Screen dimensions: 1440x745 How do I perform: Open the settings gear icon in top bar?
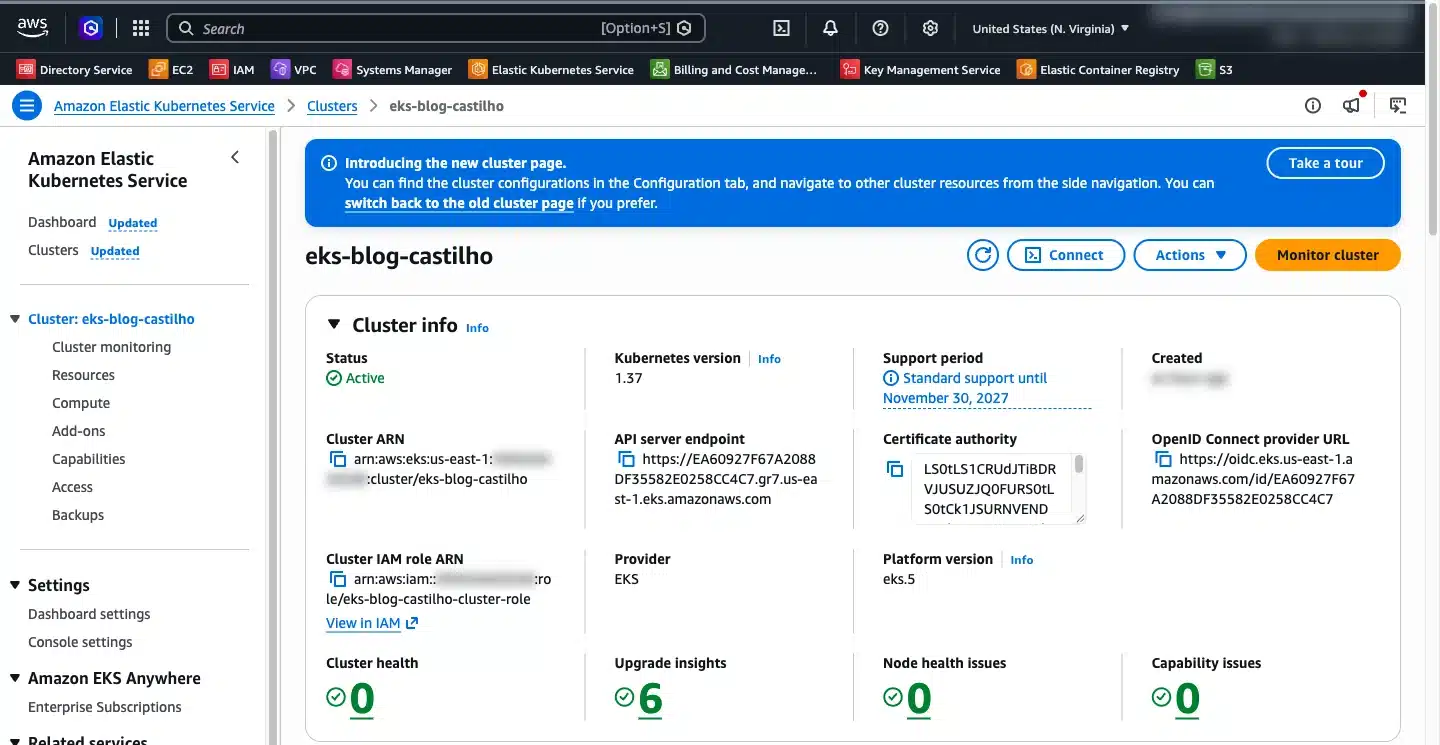click(930, 28)
